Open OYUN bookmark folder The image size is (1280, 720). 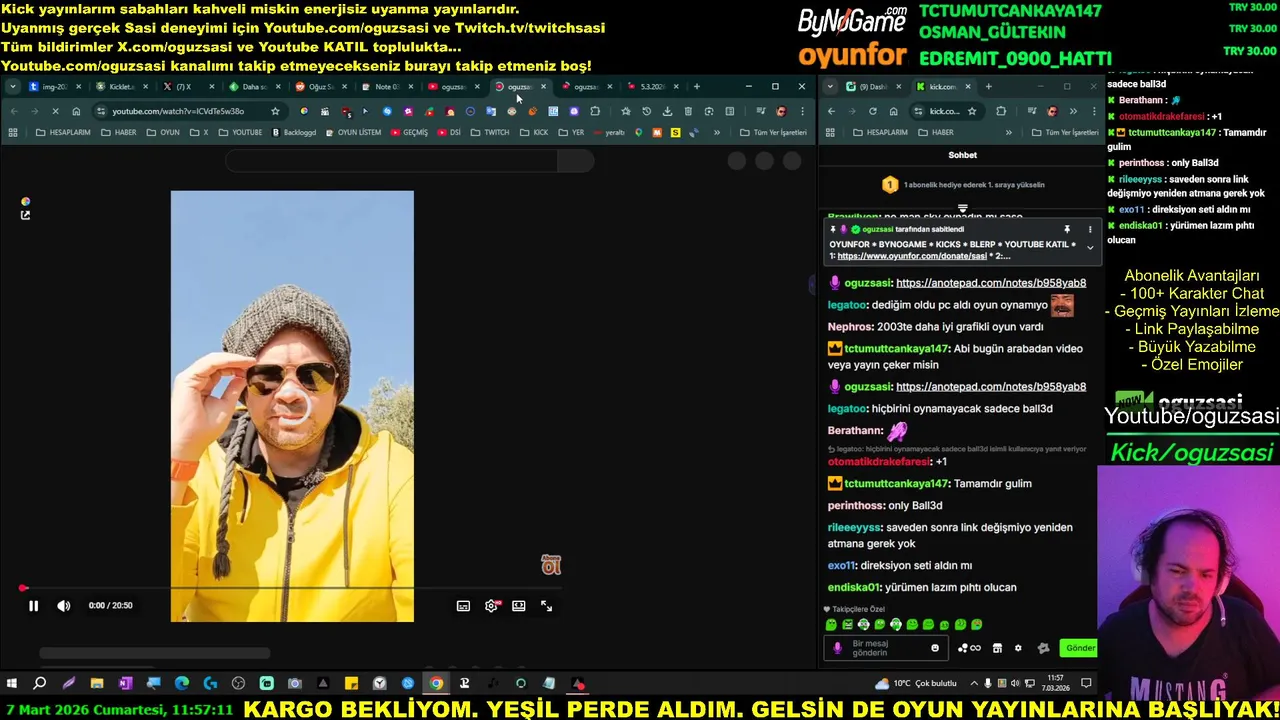click(x=162, y=132)
